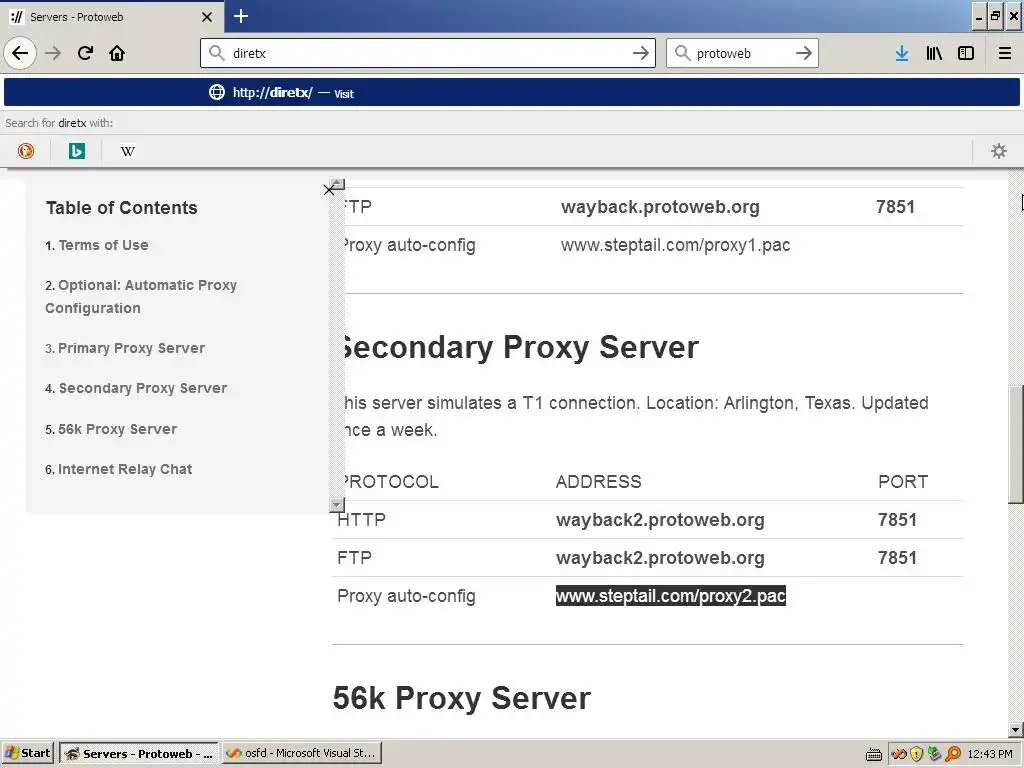Click the 56k Proxy Server heading
The height and width of the screenshot is (768, 1024).
click(462, 698)
